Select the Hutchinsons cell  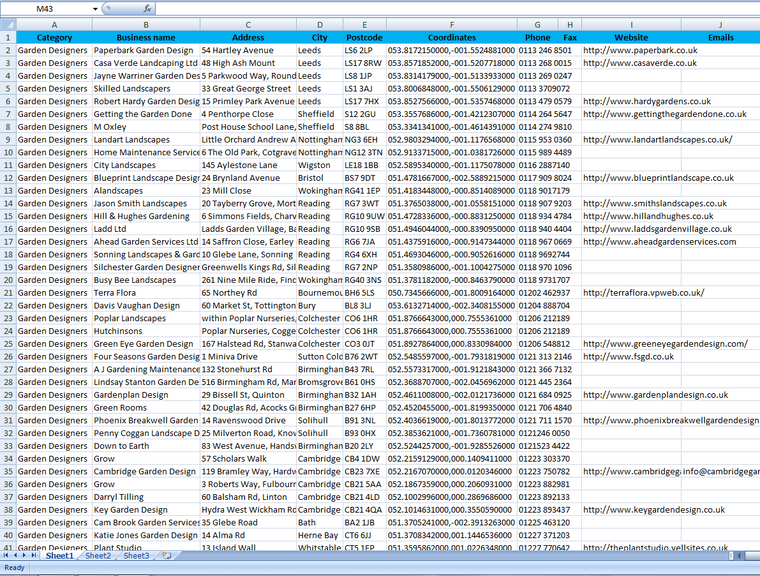146,331
